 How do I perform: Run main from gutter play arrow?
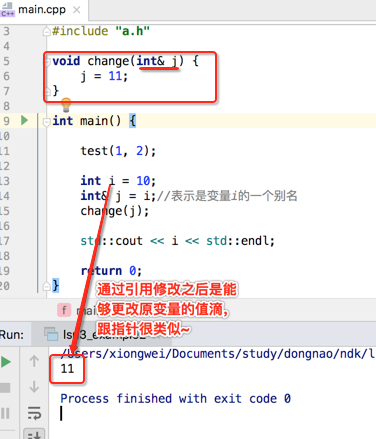point(24,120)
